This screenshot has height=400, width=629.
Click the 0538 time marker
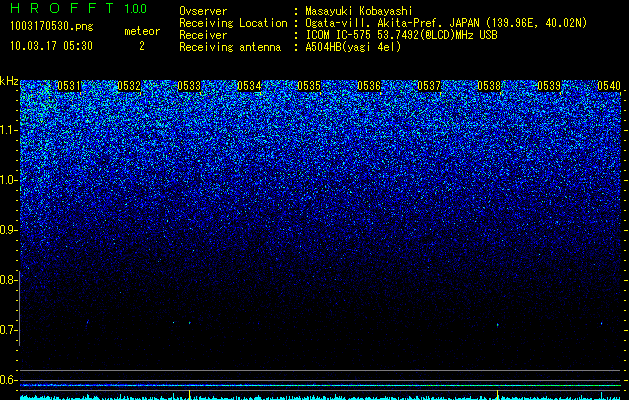click(x=489, y=86)
